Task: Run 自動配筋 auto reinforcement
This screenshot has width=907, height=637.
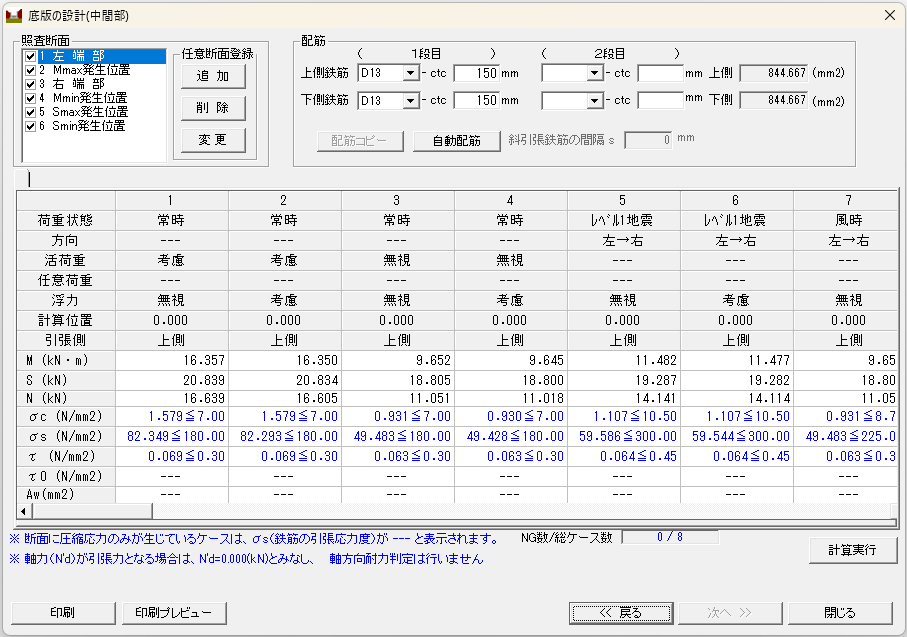Action: (x=456, y=140)
